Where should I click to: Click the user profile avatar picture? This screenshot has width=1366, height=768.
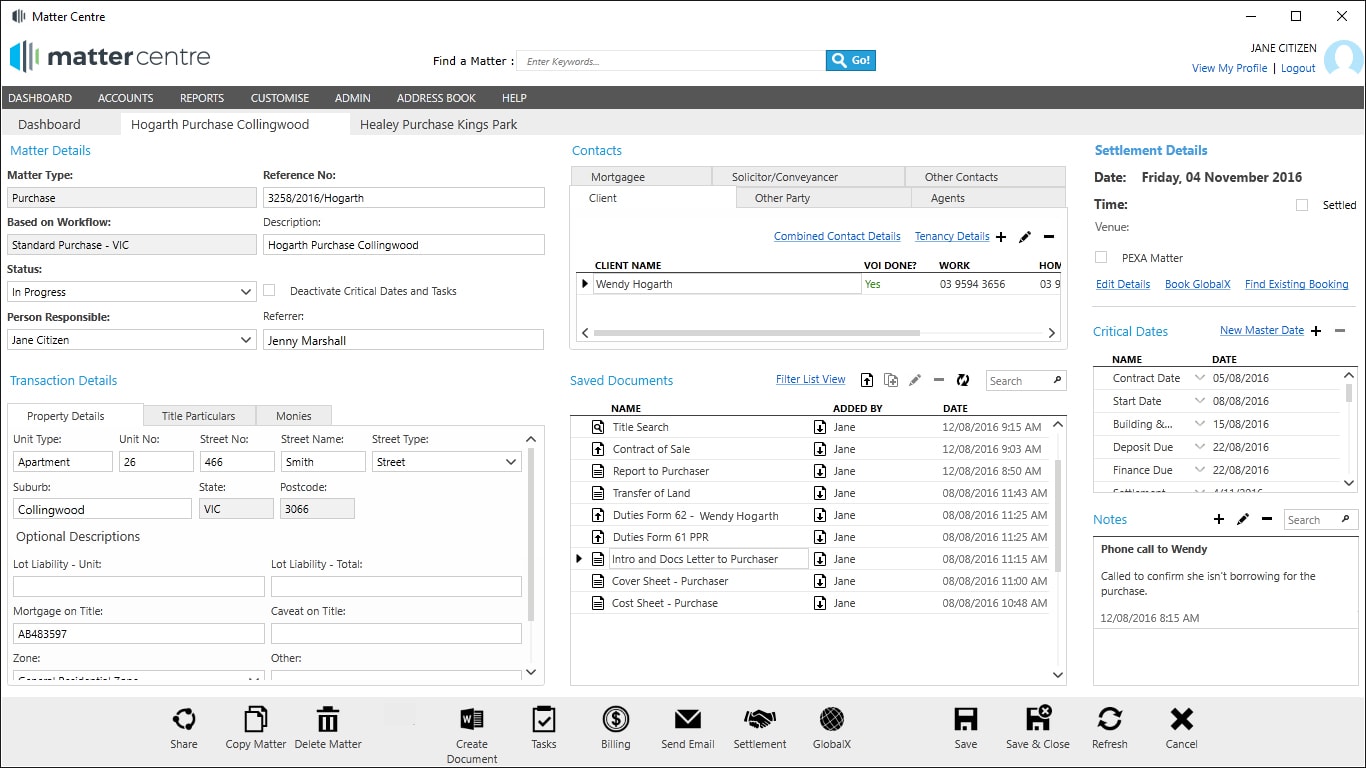pyautogui.click(x=1342, y=58)
